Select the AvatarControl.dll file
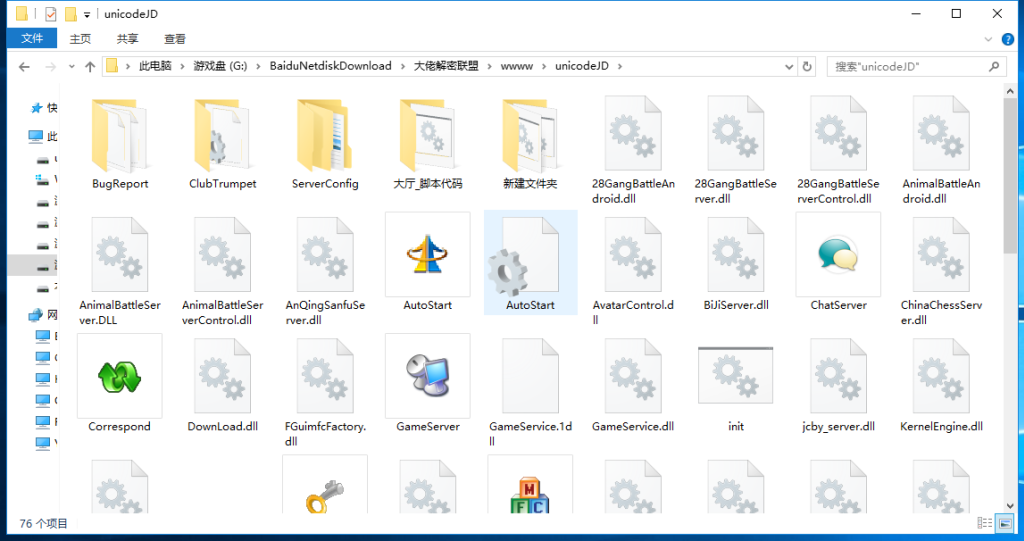This screenshot has height=541, width=1024. pyautogui.click(x=633, y=271)
